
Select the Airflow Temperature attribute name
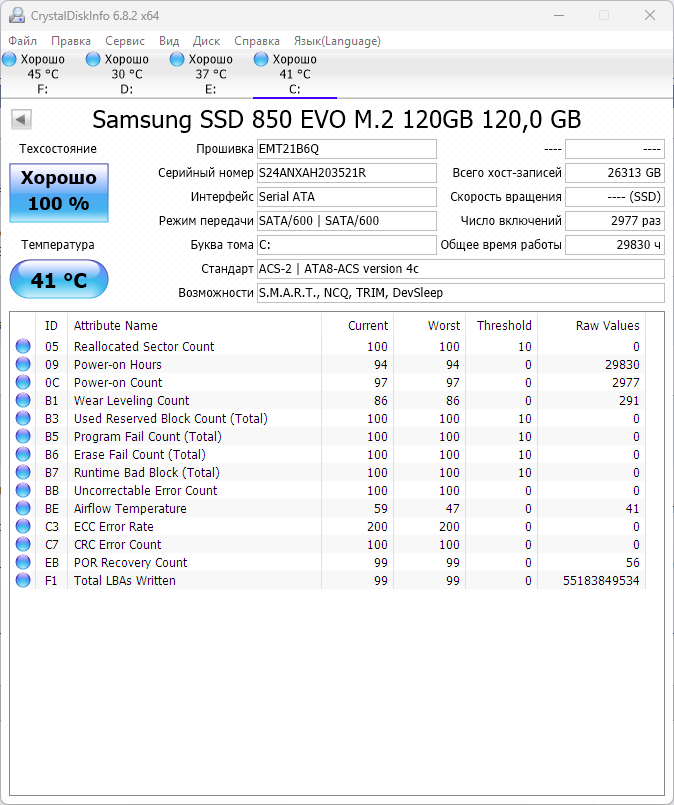(x=130, y=508)
